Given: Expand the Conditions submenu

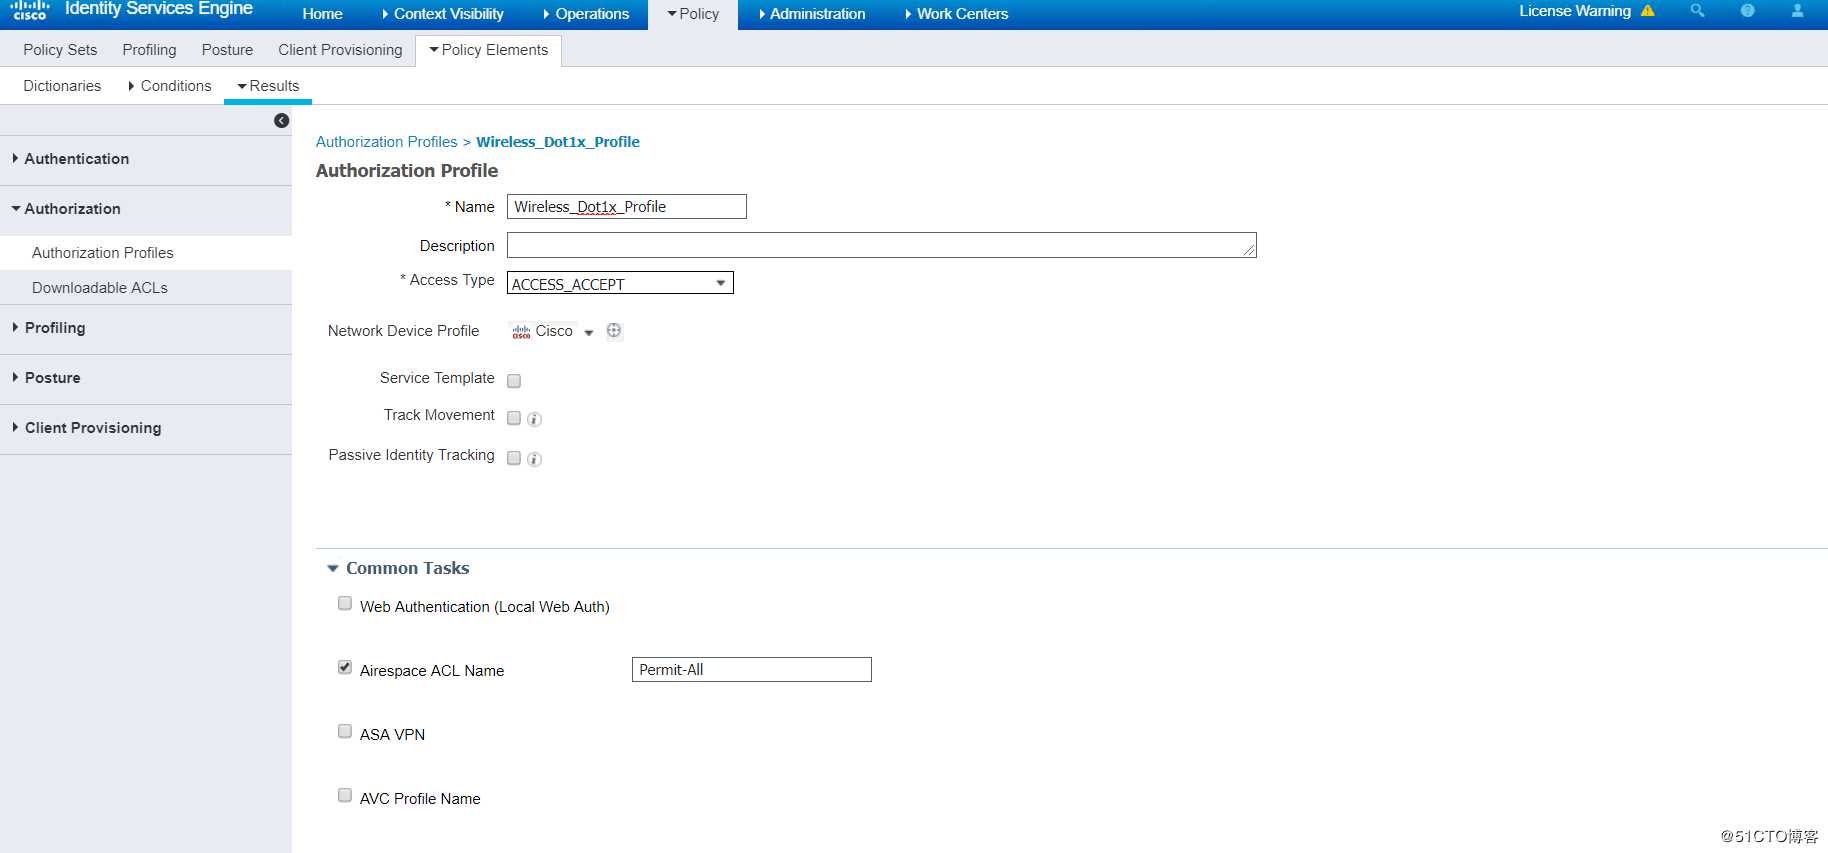Looking at the screenshot, I should coord(170,86).
